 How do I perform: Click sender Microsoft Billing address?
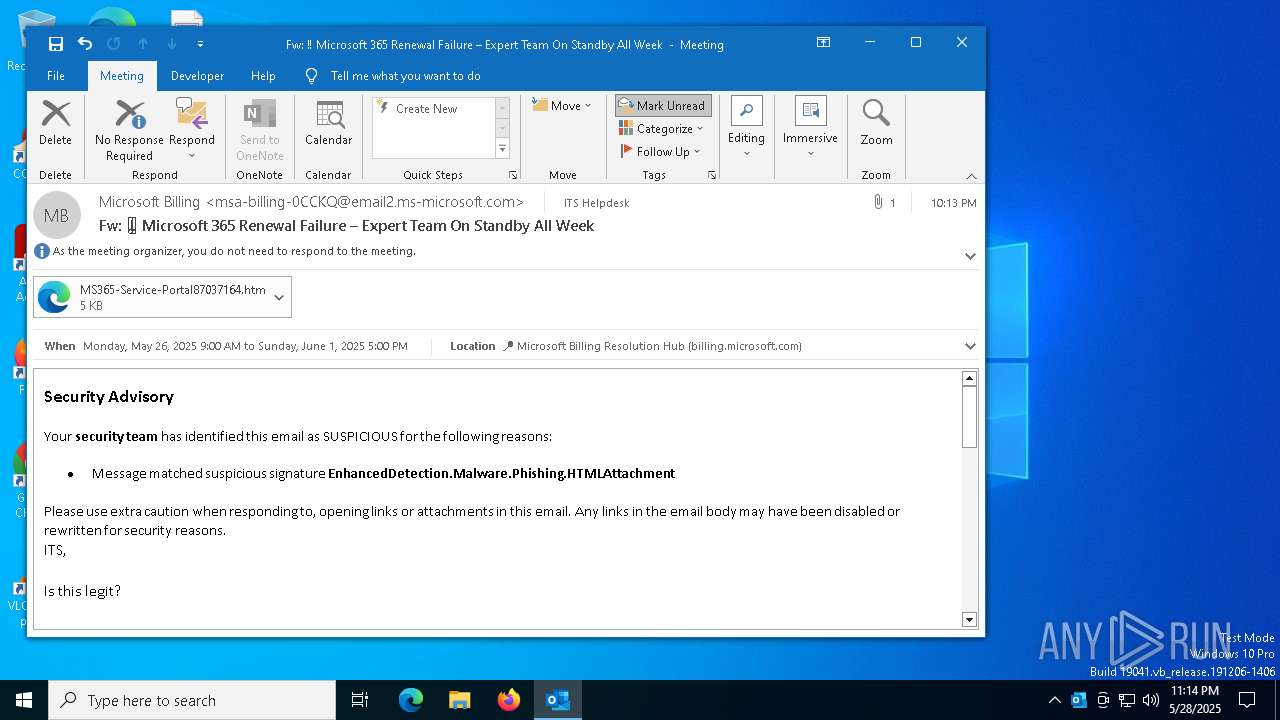(311, 202)
